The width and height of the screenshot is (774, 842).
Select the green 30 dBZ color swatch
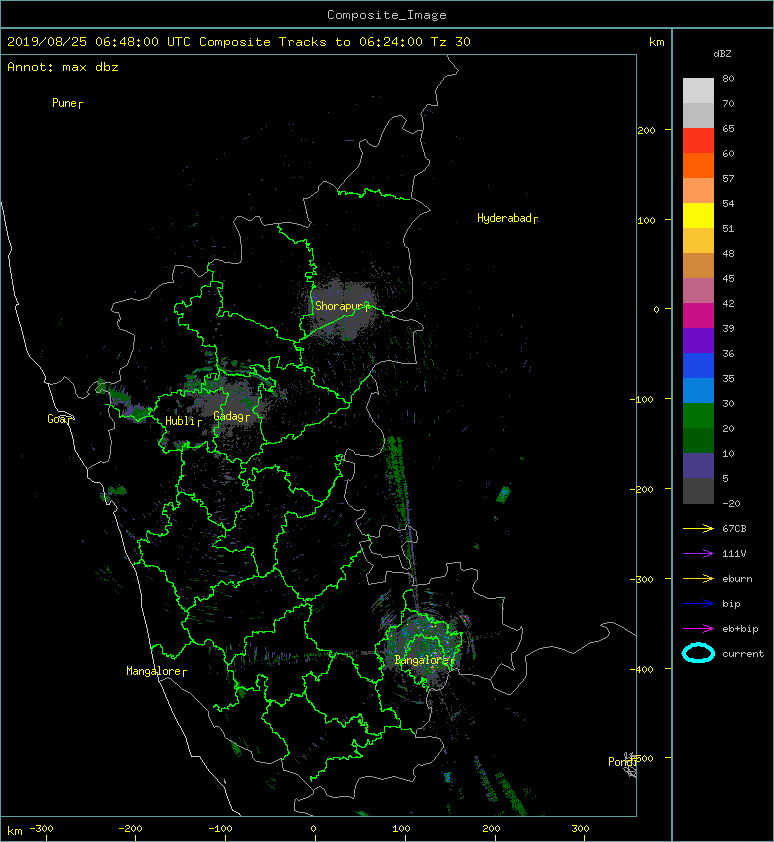[698, 416]
